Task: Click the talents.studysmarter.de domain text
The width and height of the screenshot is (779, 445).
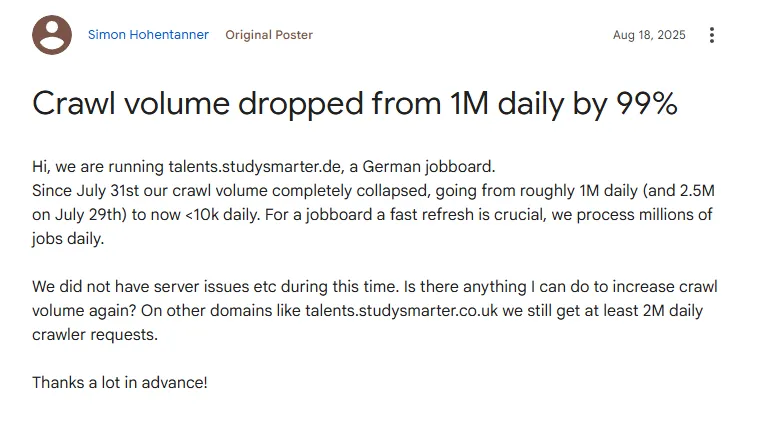Action: coord(255,166)
